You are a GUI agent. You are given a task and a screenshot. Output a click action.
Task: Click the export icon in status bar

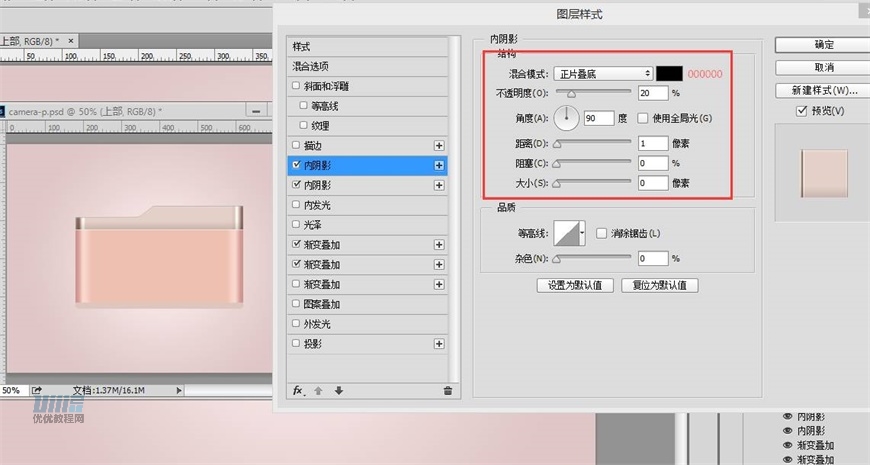[37, 390]
